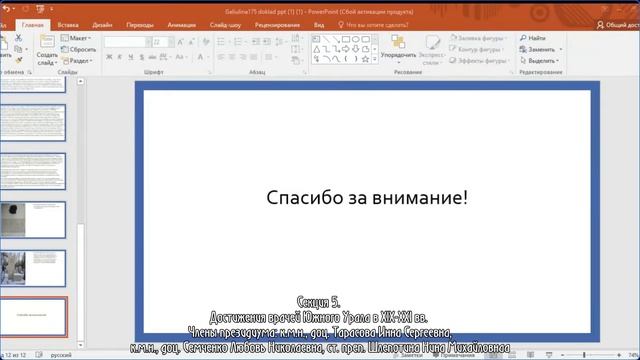Open the Абзац paragraph dialog launcher

(x=304, y=72)
